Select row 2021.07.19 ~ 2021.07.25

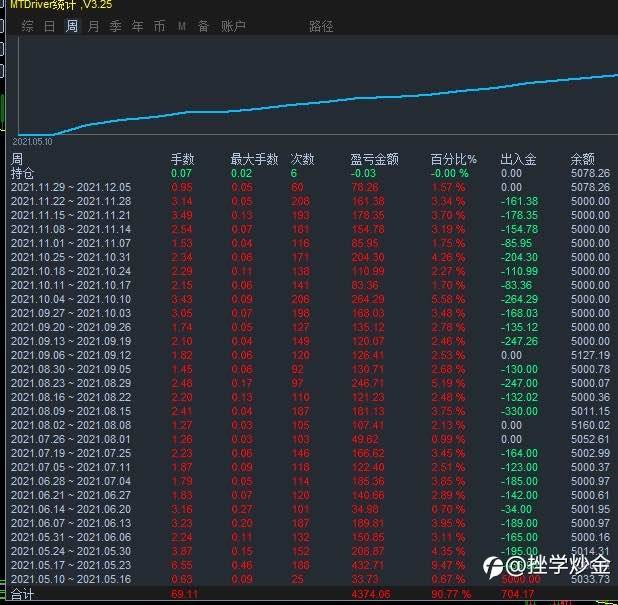310,453
